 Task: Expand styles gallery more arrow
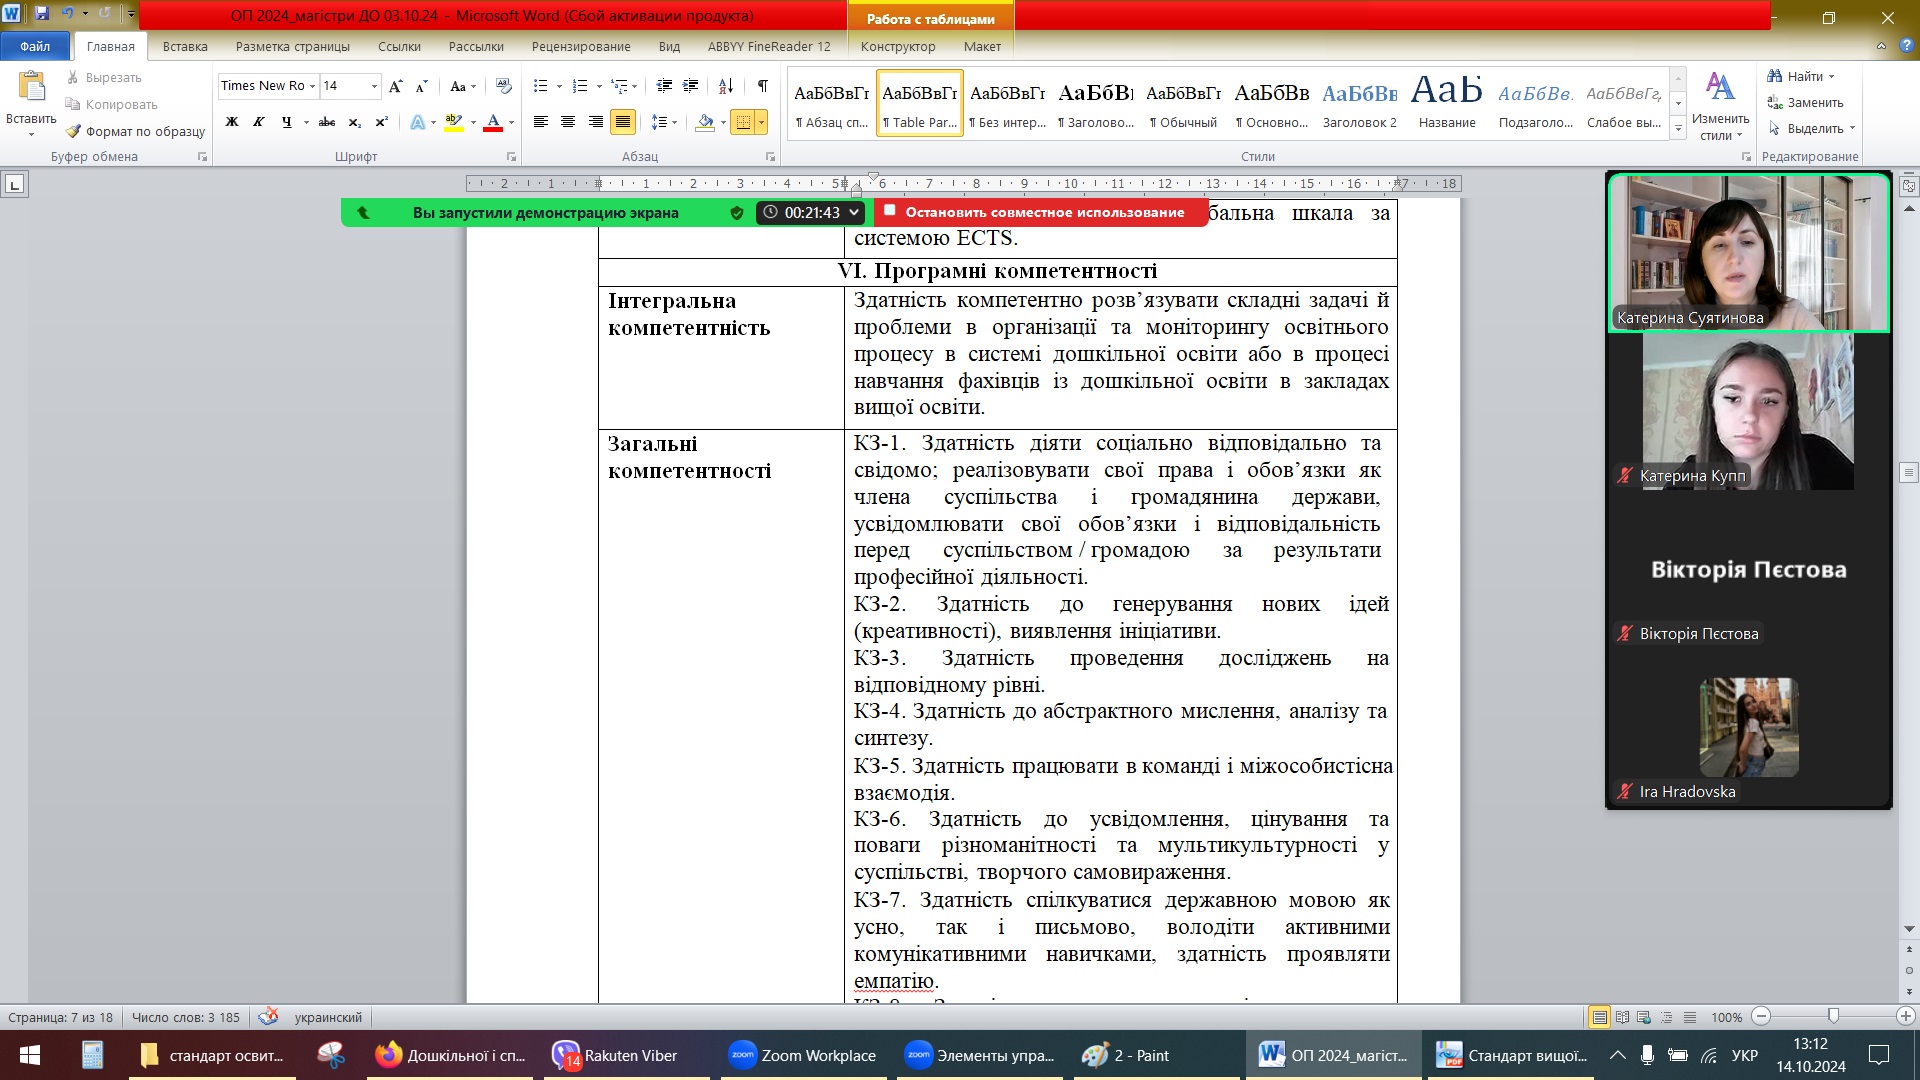1679,130
